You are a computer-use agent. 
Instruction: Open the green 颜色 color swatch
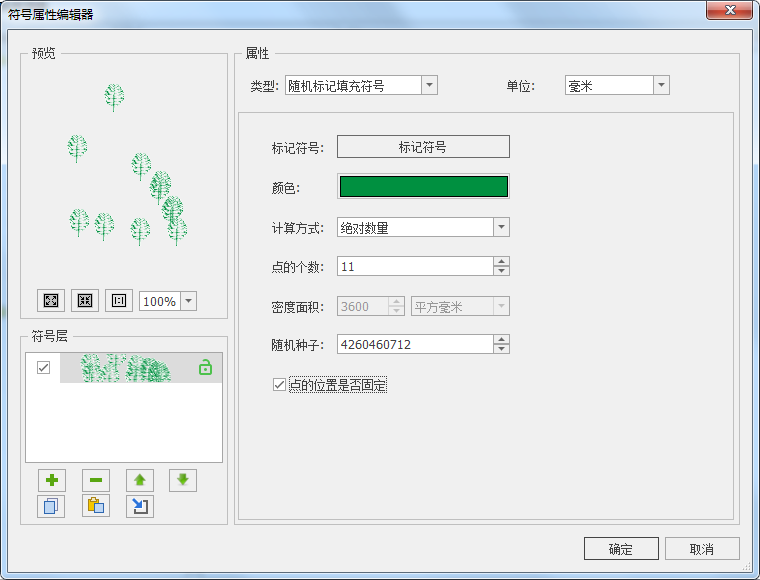tap(424, 187)
